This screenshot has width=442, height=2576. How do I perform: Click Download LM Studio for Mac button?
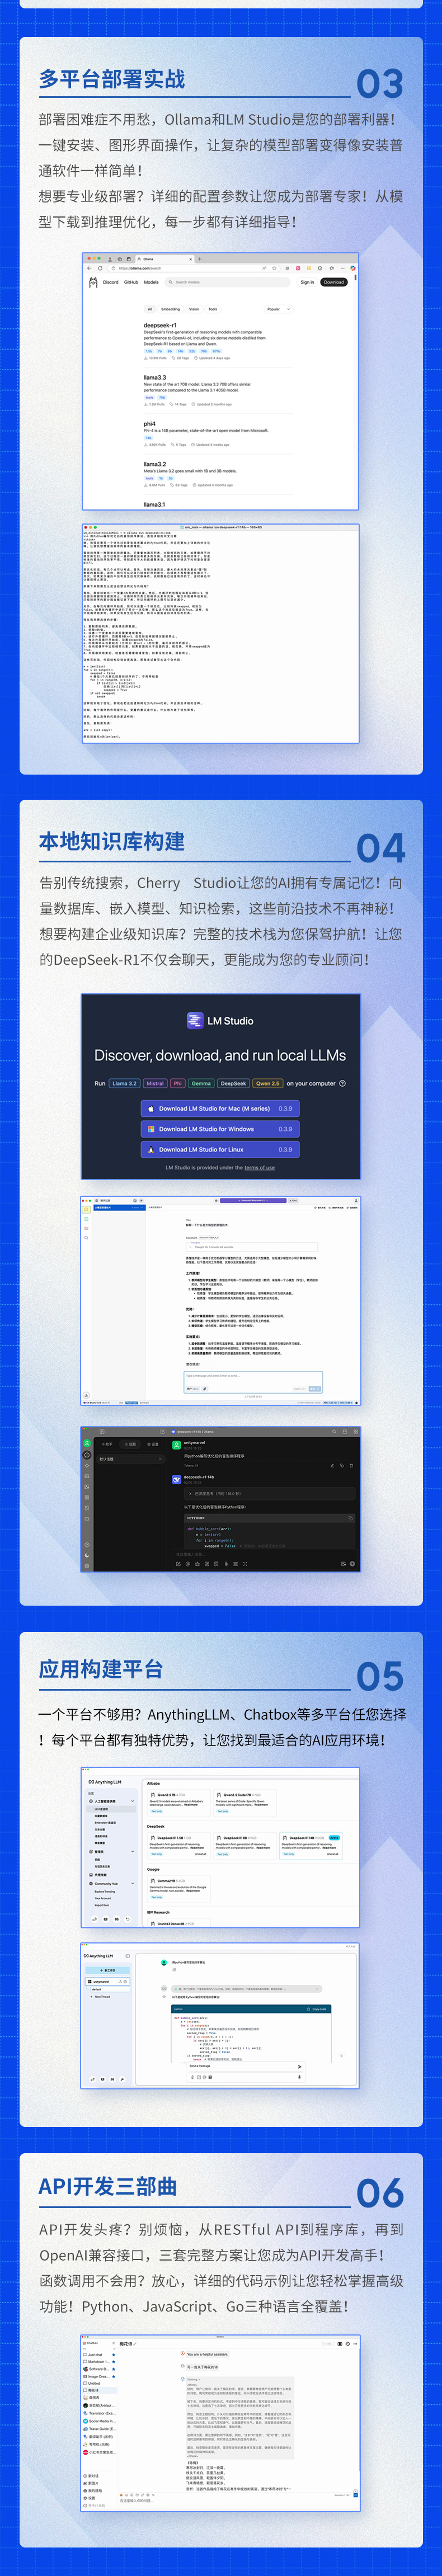220,1108
